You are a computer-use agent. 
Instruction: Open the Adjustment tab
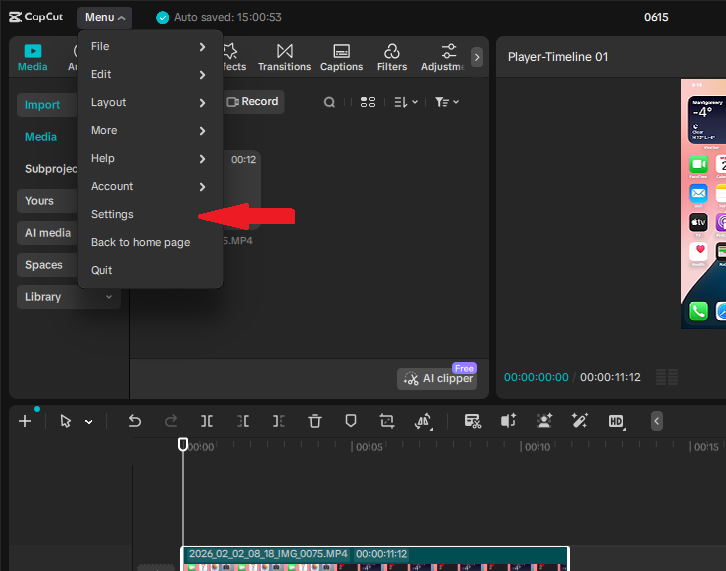click(x=443, y=57)
